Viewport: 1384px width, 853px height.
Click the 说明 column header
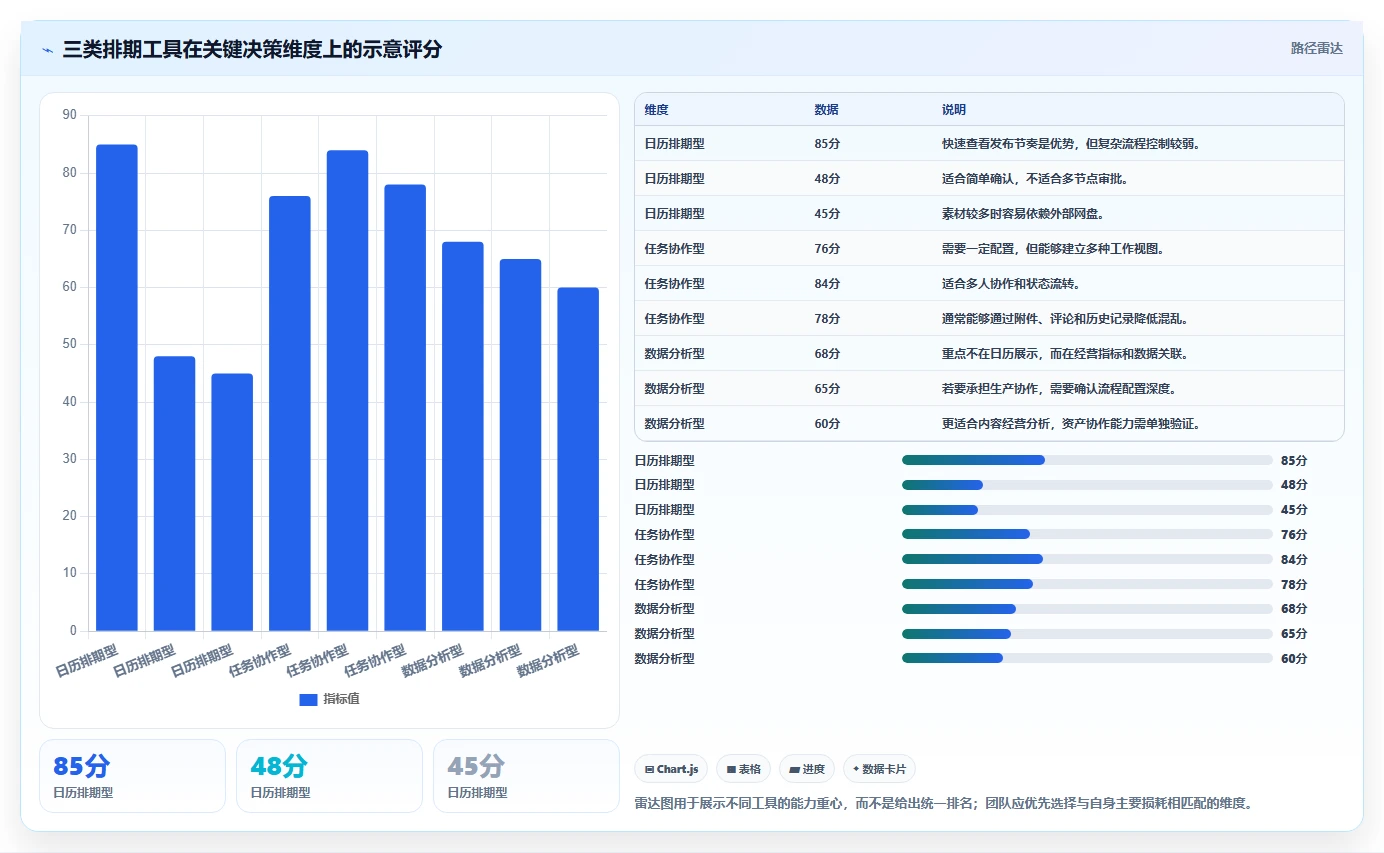point(954,109)
